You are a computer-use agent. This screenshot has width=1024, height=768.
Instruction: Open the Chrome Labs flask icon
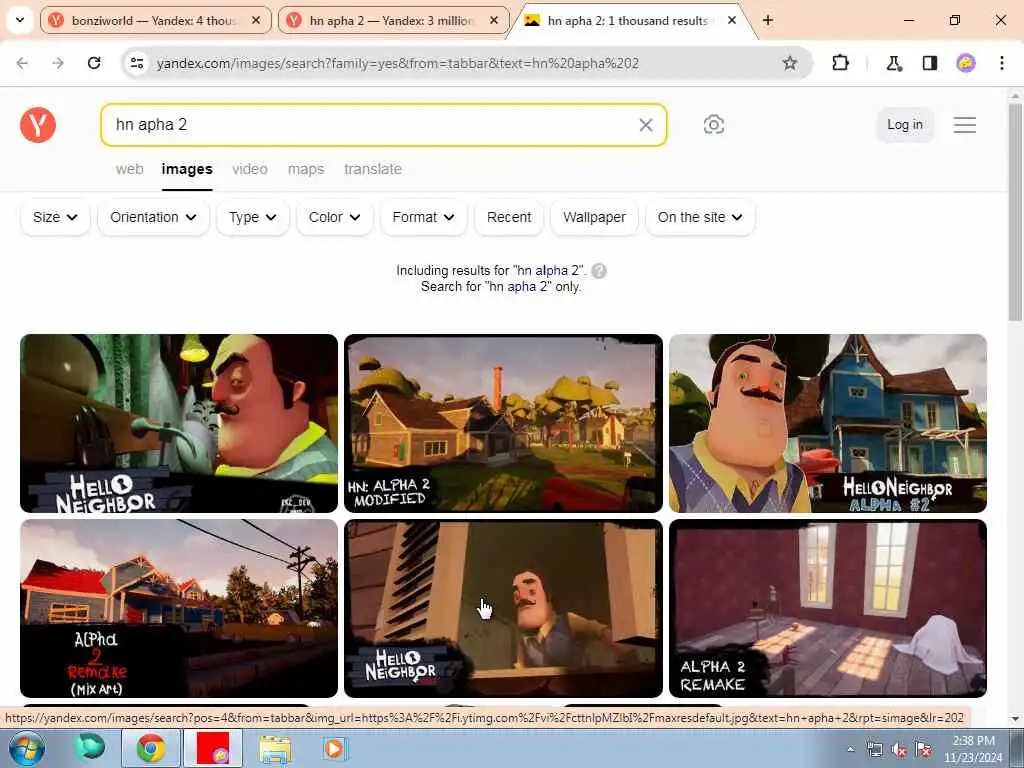coord(893,63)
